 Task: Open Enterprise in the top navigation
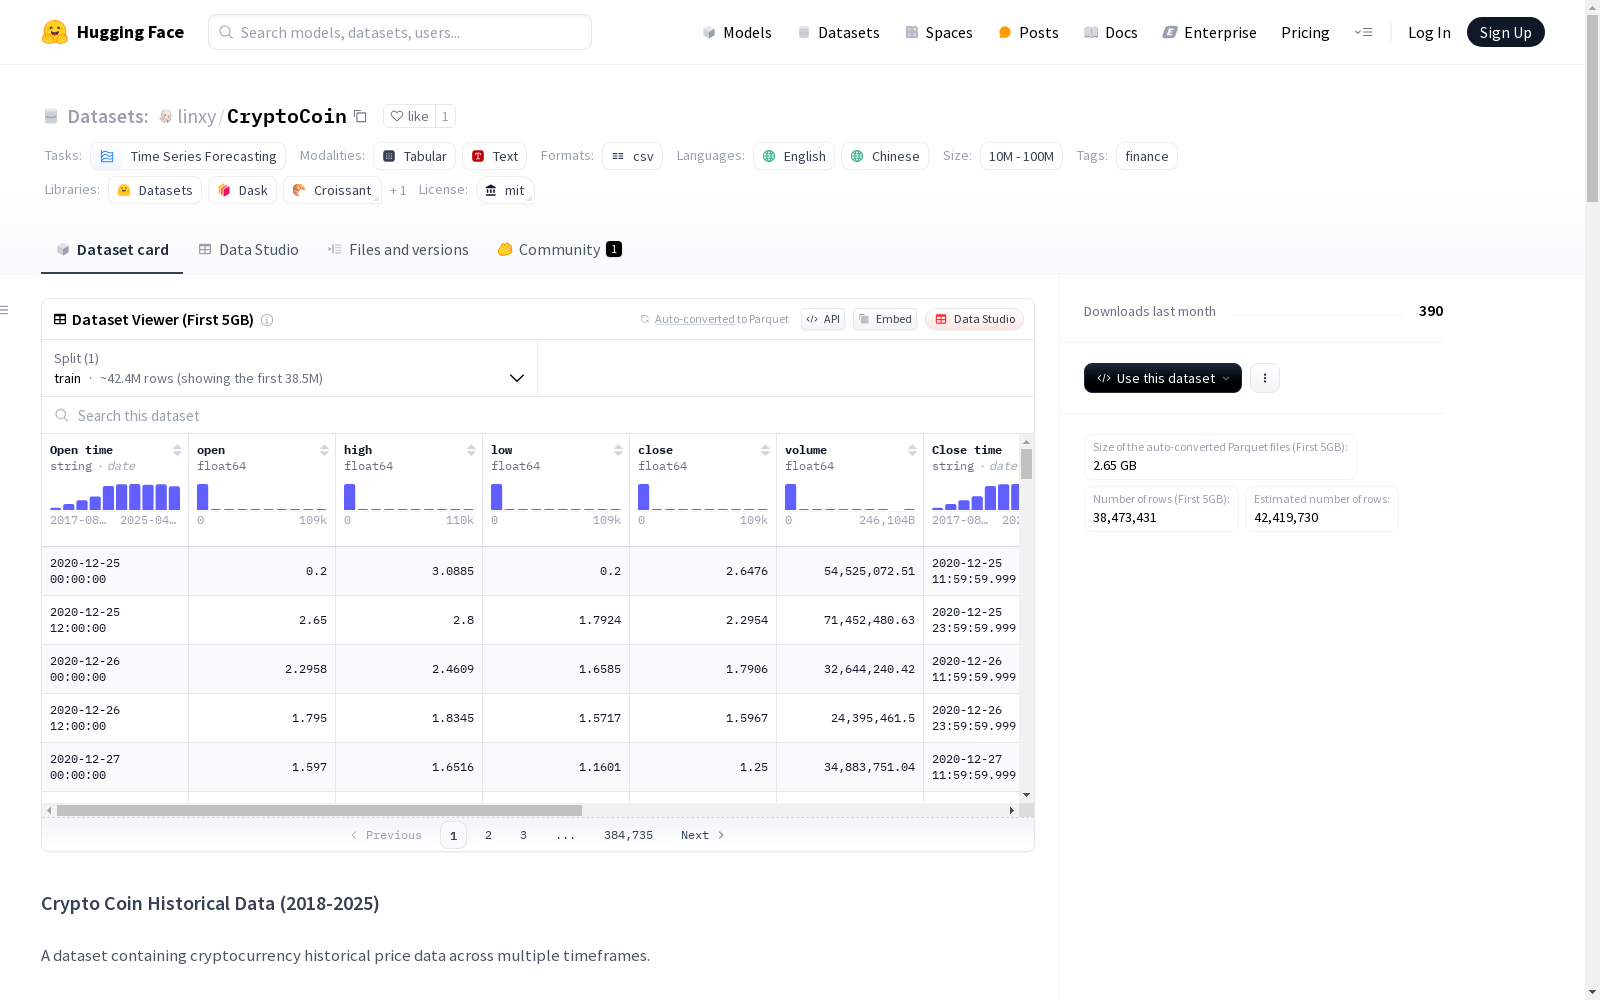coord(1210,32)
